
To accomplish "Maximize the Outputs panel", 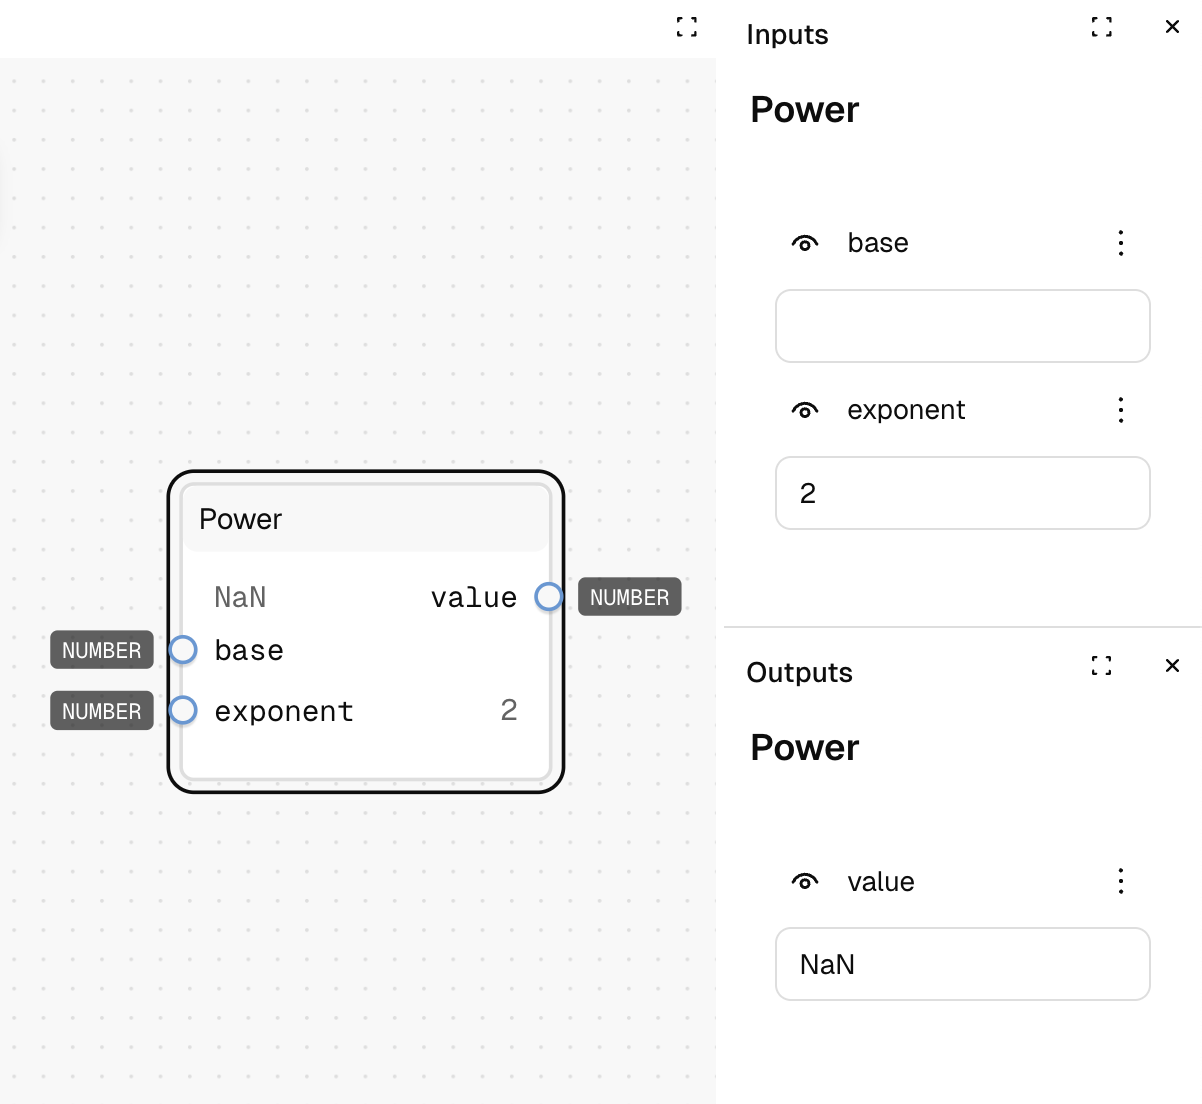I will click(1102, 666).
